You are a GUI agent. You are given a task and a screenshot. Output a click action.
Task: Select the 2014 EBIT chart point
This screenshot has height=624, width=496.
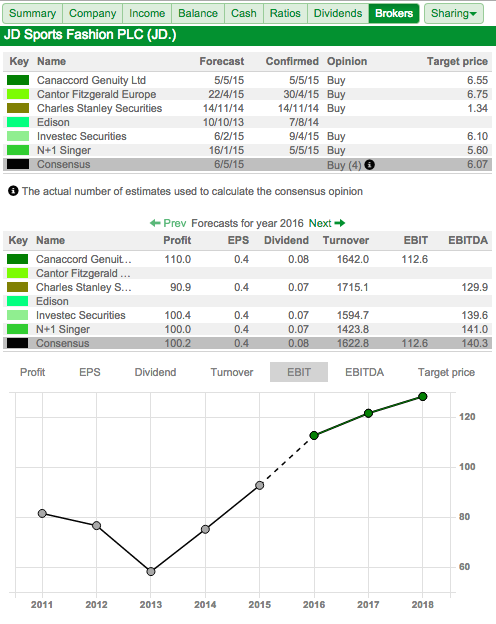pyautogui.click(x=205, y=529)
